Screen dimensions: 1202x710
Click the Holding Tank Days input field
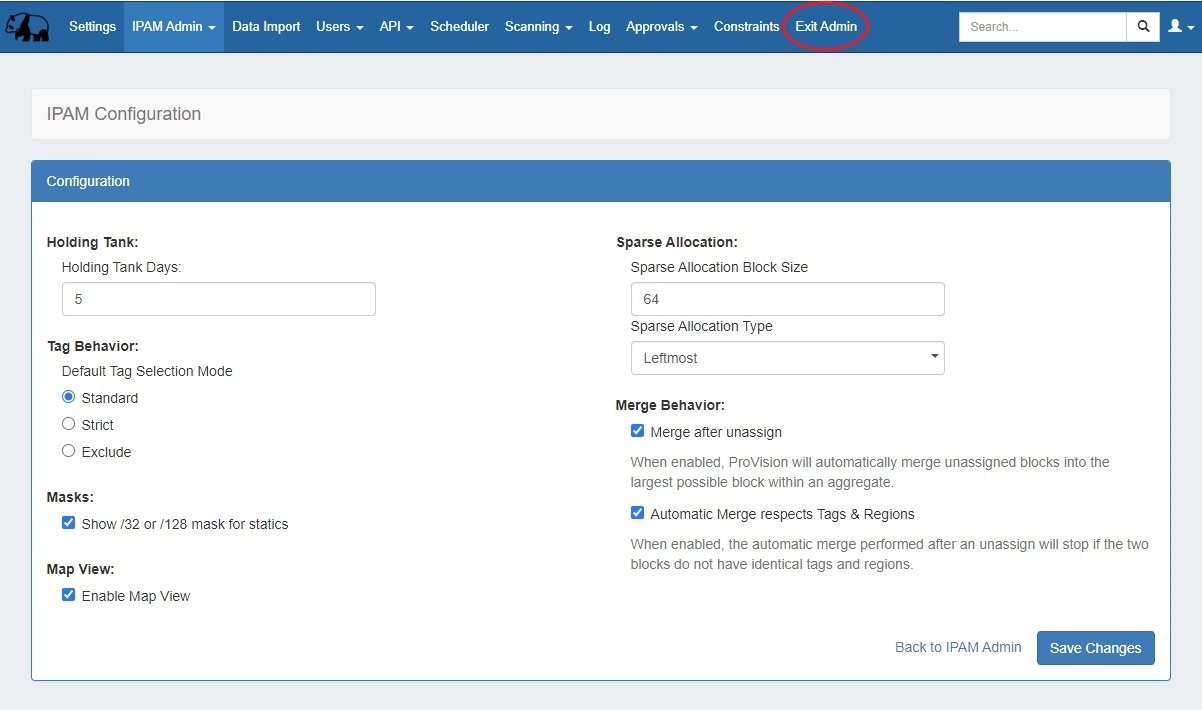(218, 299)
